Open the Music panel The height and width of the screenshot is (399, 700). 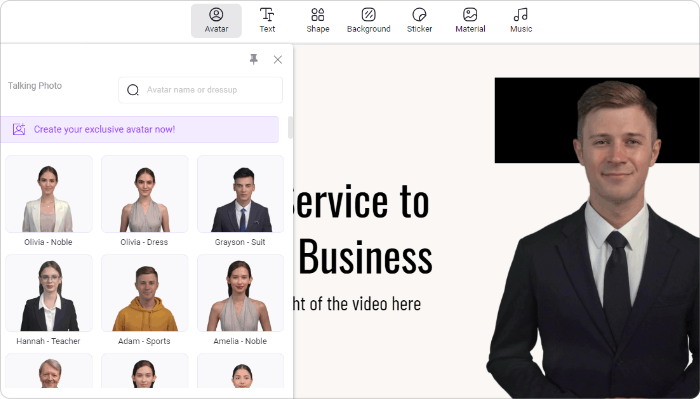pos(521,21)
